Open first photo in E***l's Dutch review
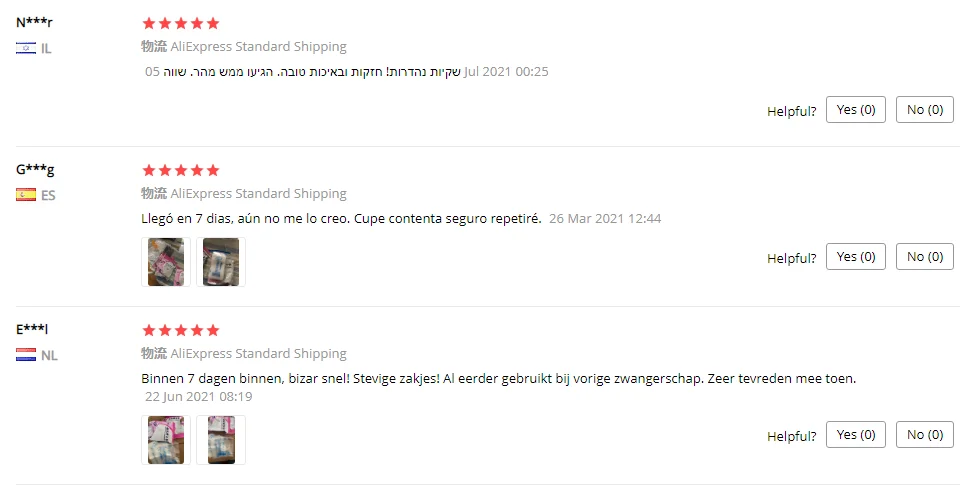977x486 pixels. tap(166, 440)
